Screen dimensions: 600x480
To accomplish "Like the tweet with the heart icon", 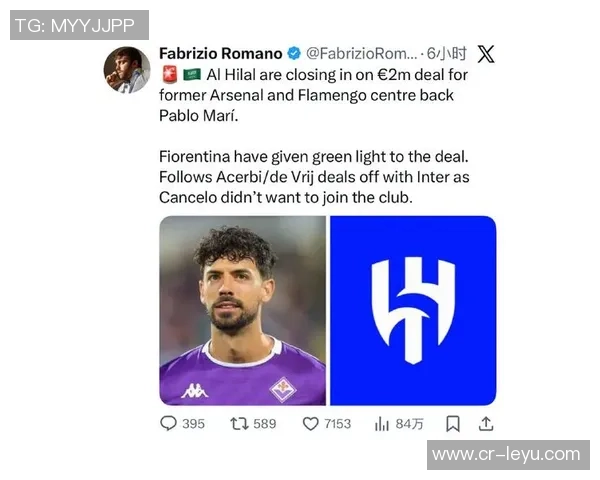I will 310,424.
